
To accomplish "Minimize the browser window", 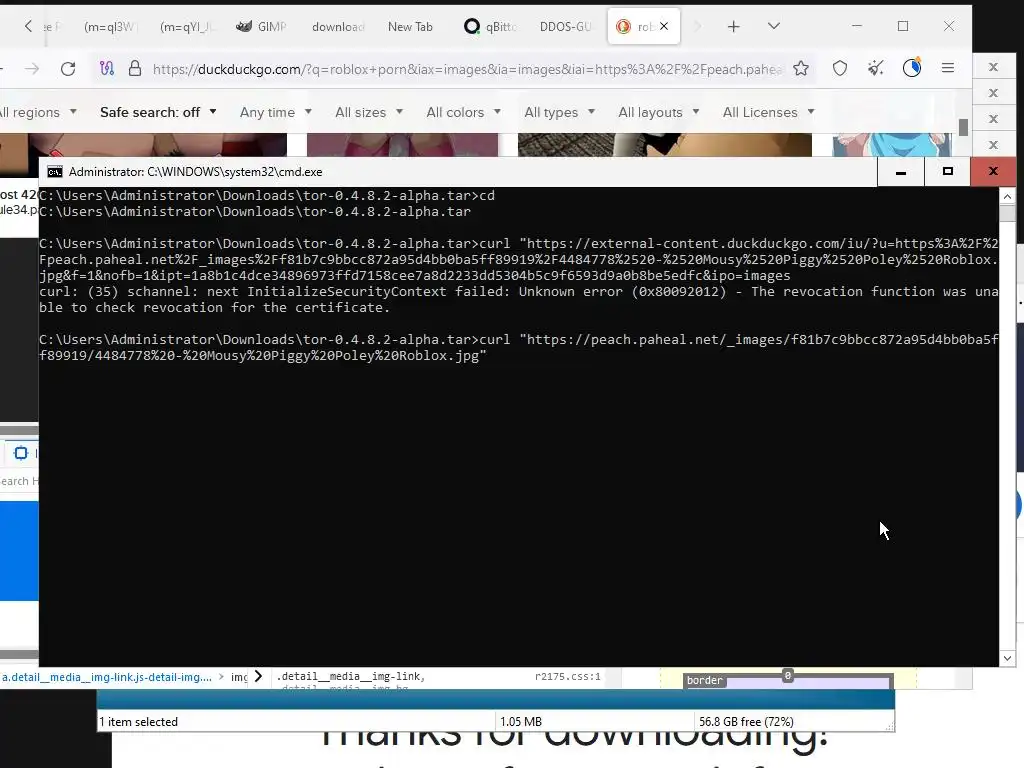I will 857,26.
